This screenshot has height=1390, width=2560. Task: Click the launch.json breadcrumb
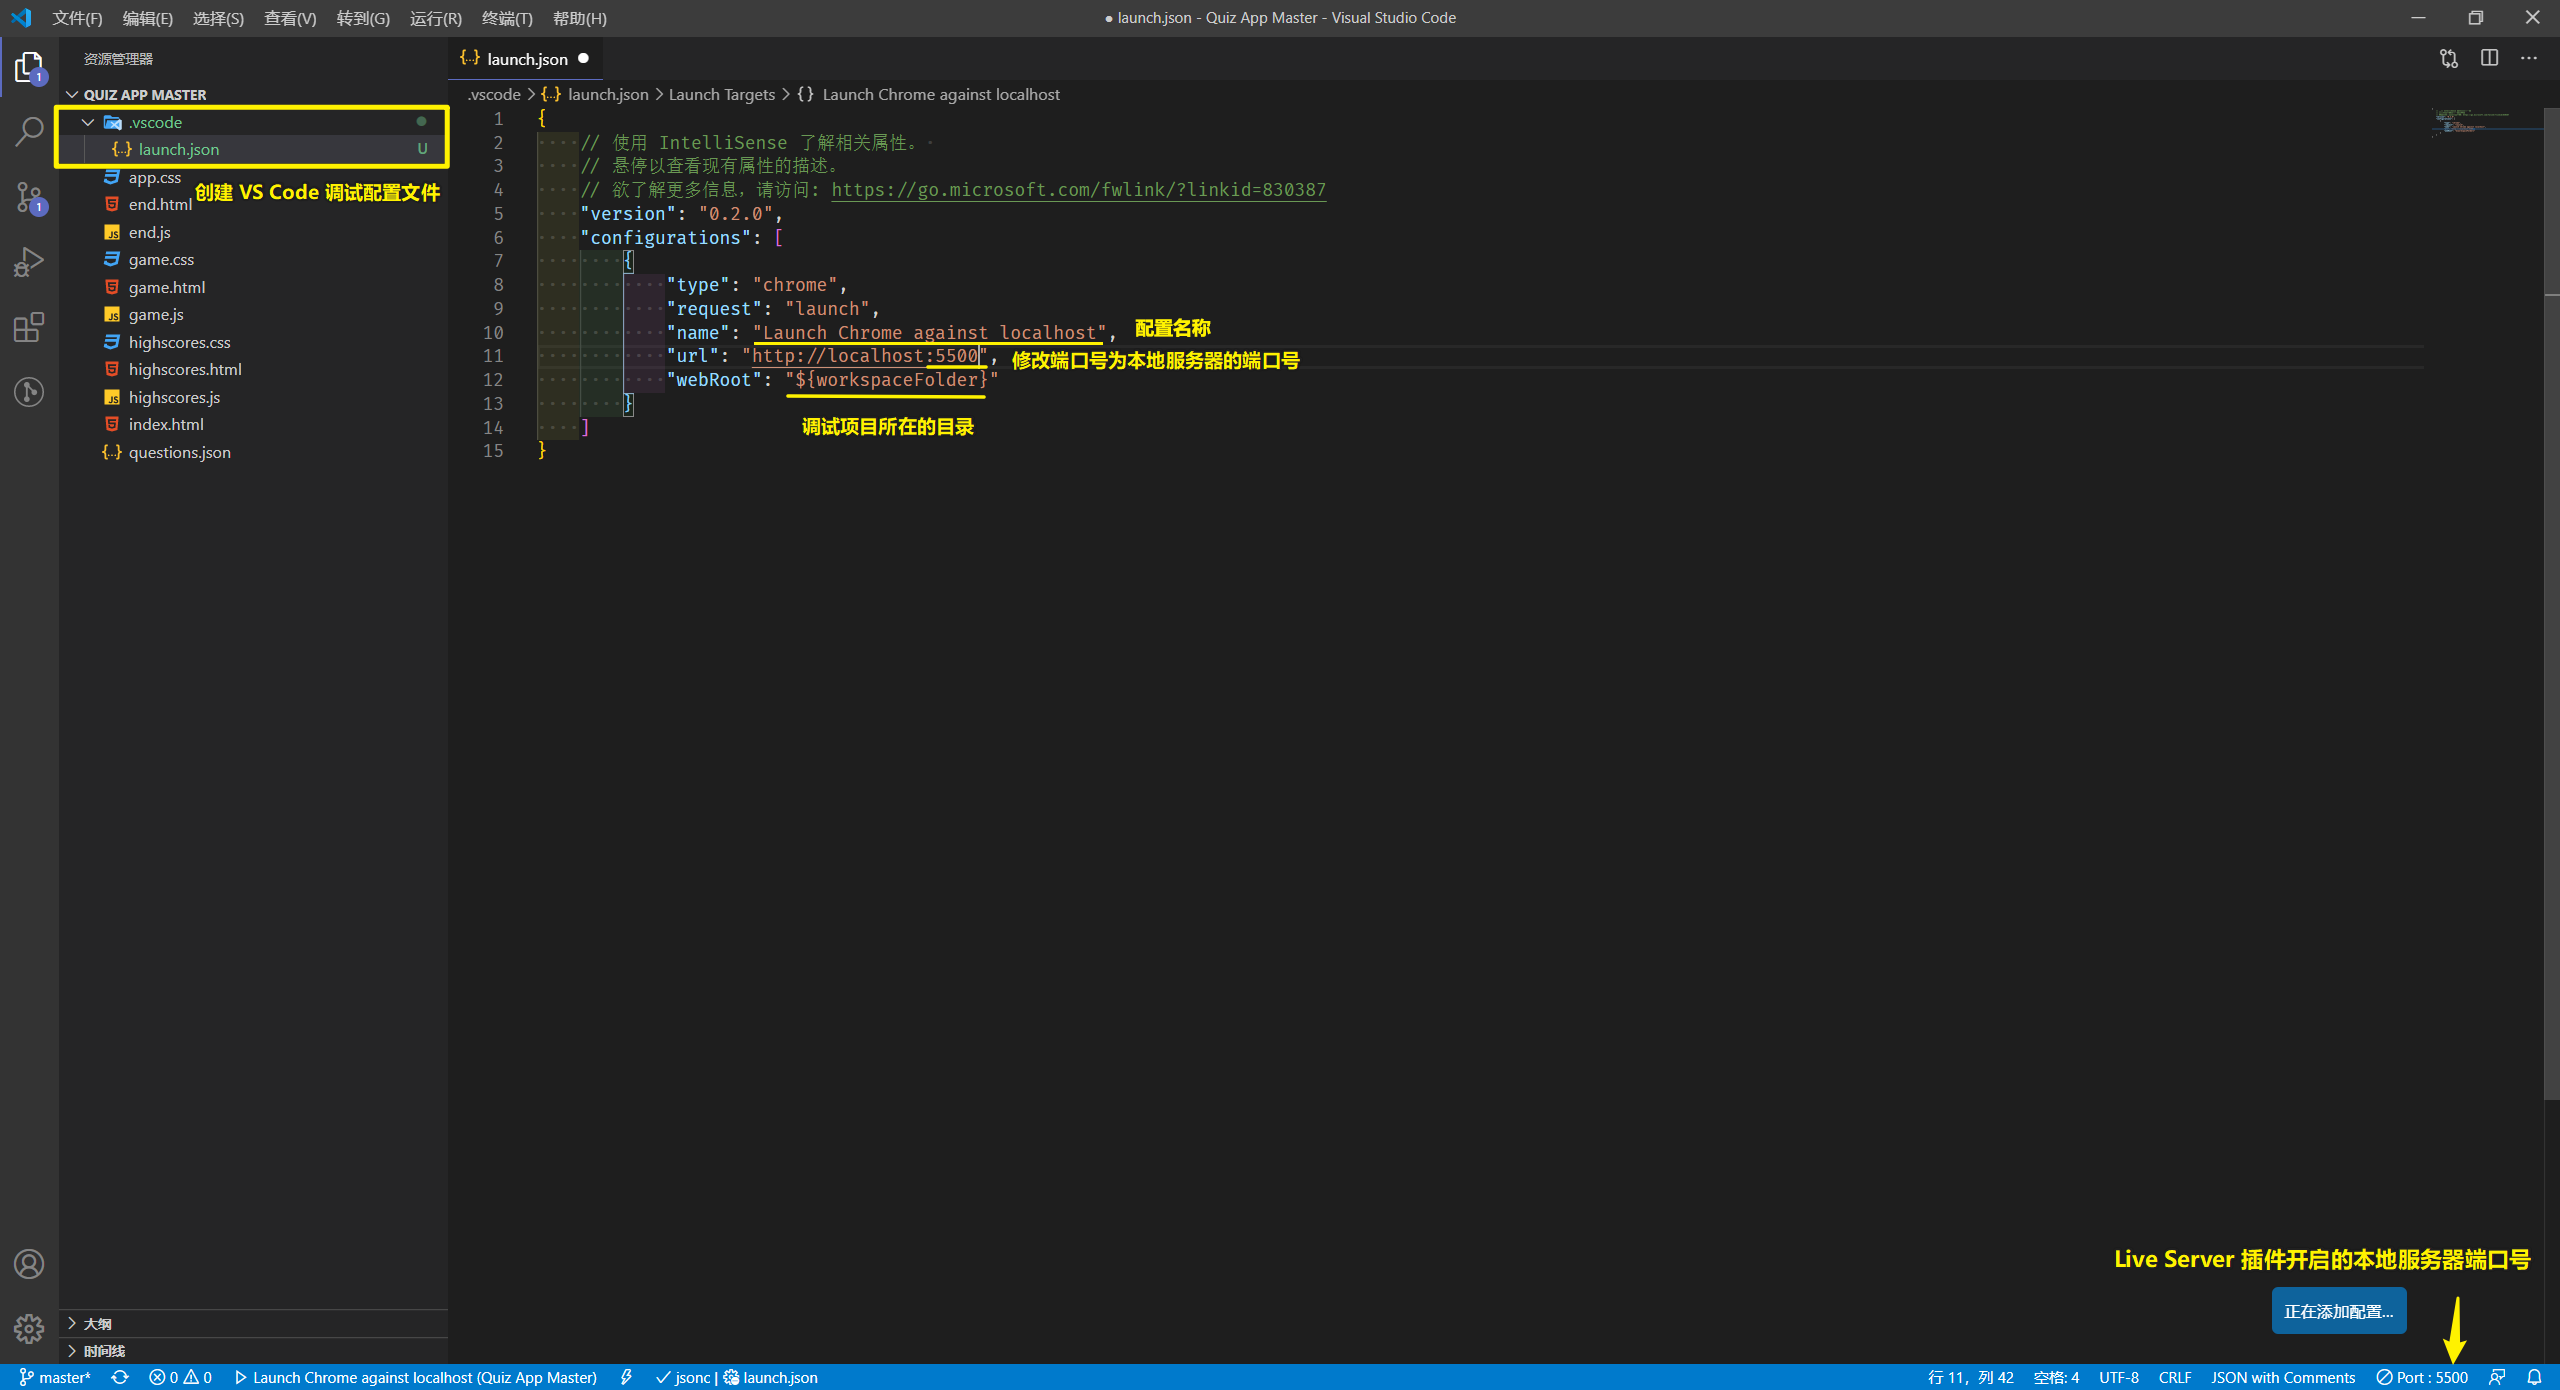[595, 95]
